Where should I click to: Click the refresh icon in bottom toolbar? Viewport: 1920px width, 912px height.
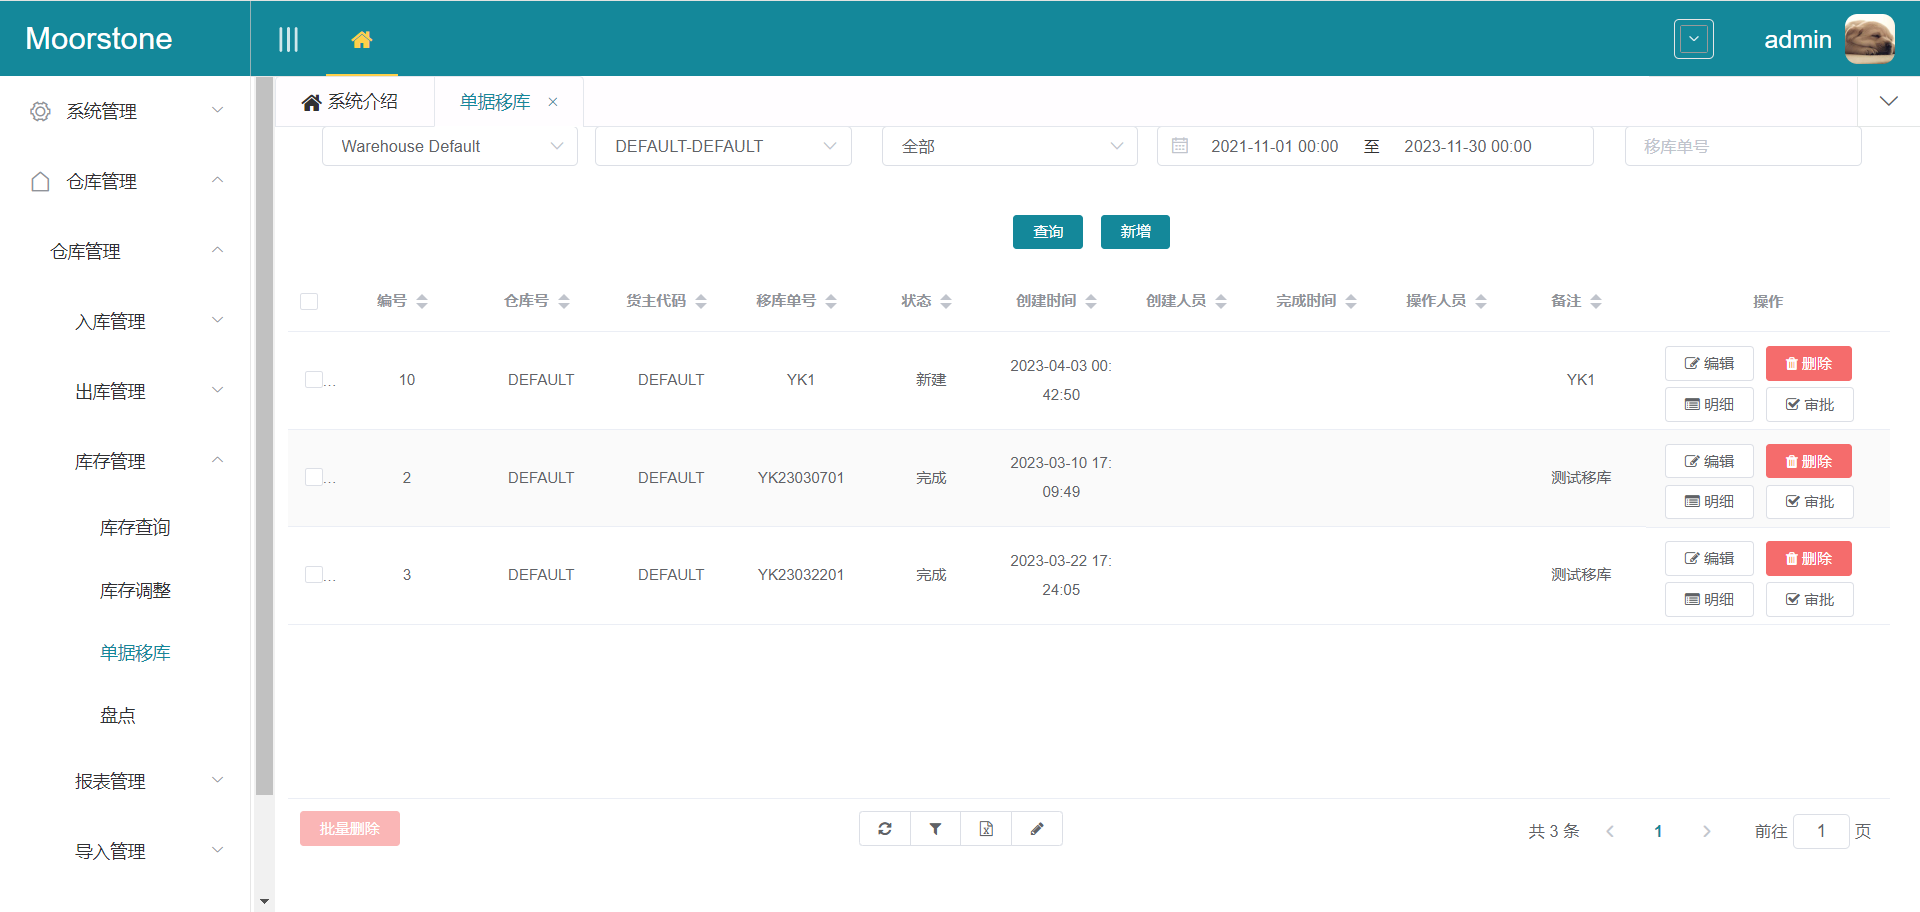pos(885,829)
